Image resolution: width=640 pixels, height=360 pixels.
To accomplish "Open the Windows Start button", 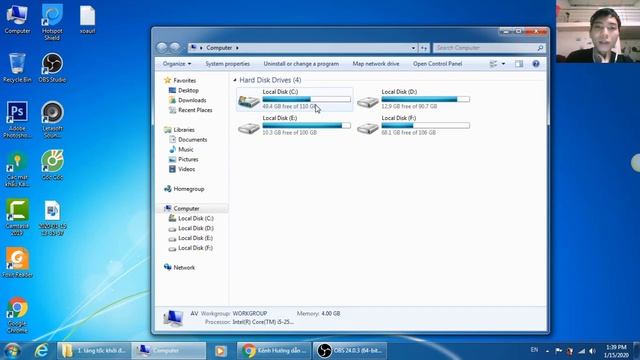I will [12, 351].
